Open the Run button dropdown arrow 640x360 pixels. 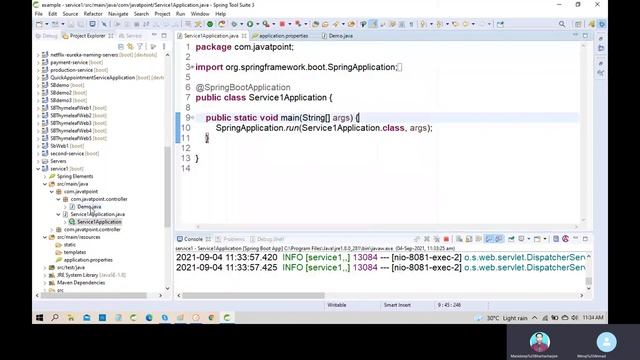pos(258,24)
